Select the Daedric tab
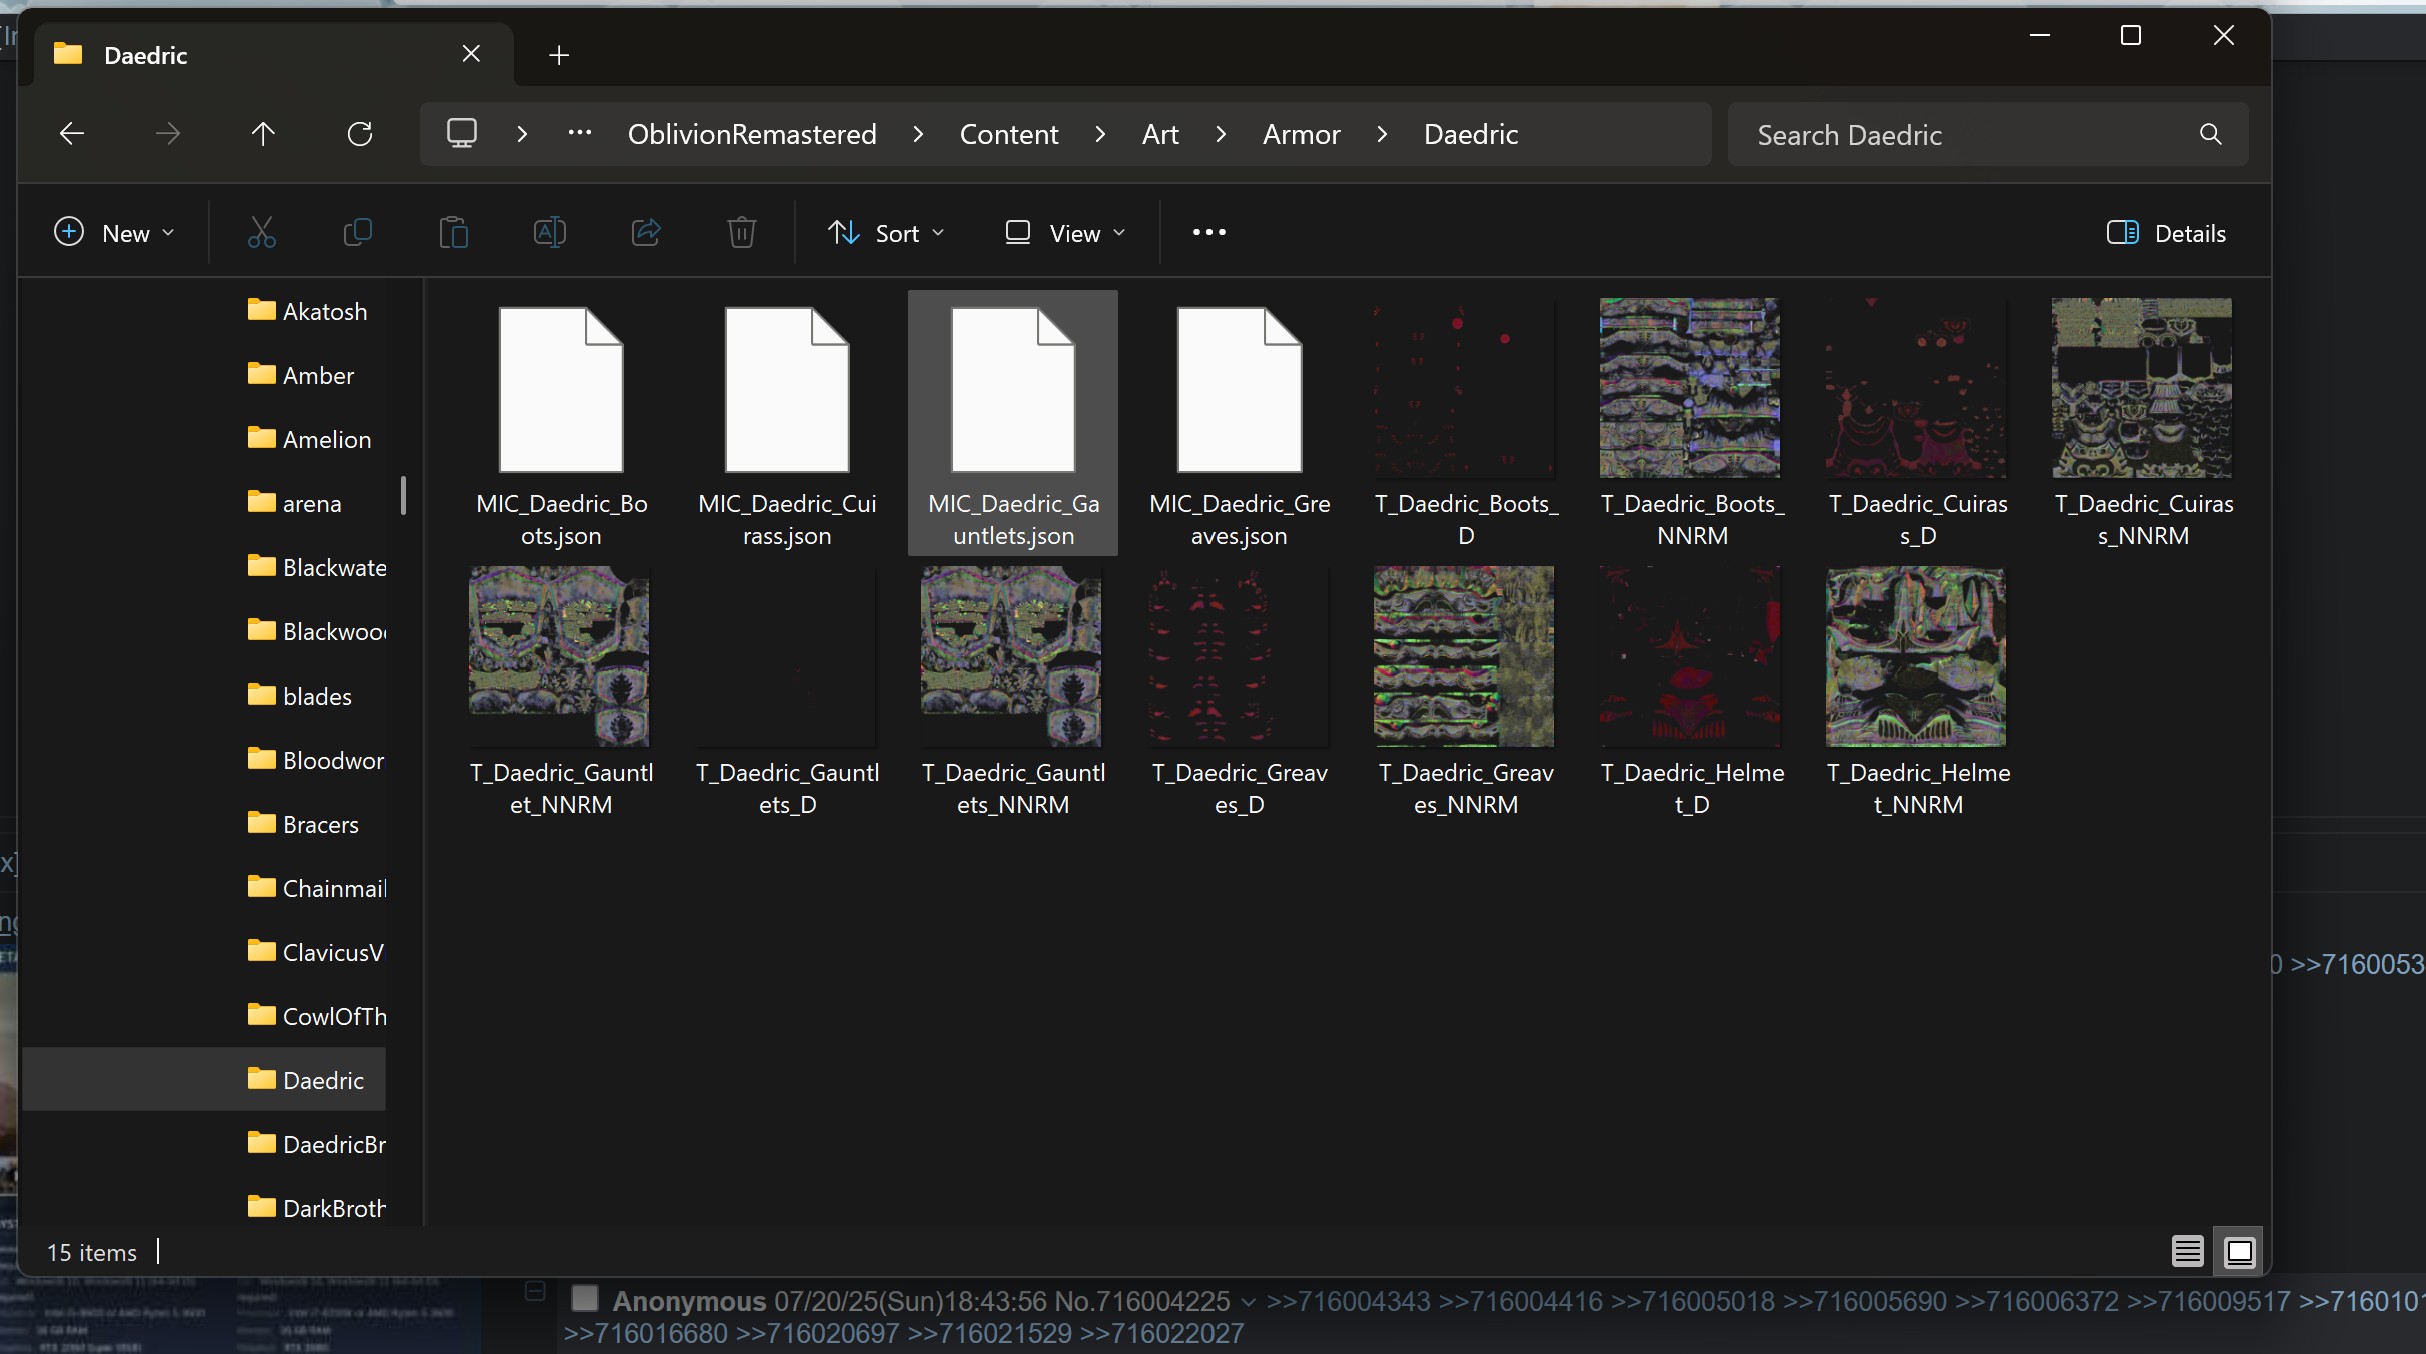 [273, 55]
